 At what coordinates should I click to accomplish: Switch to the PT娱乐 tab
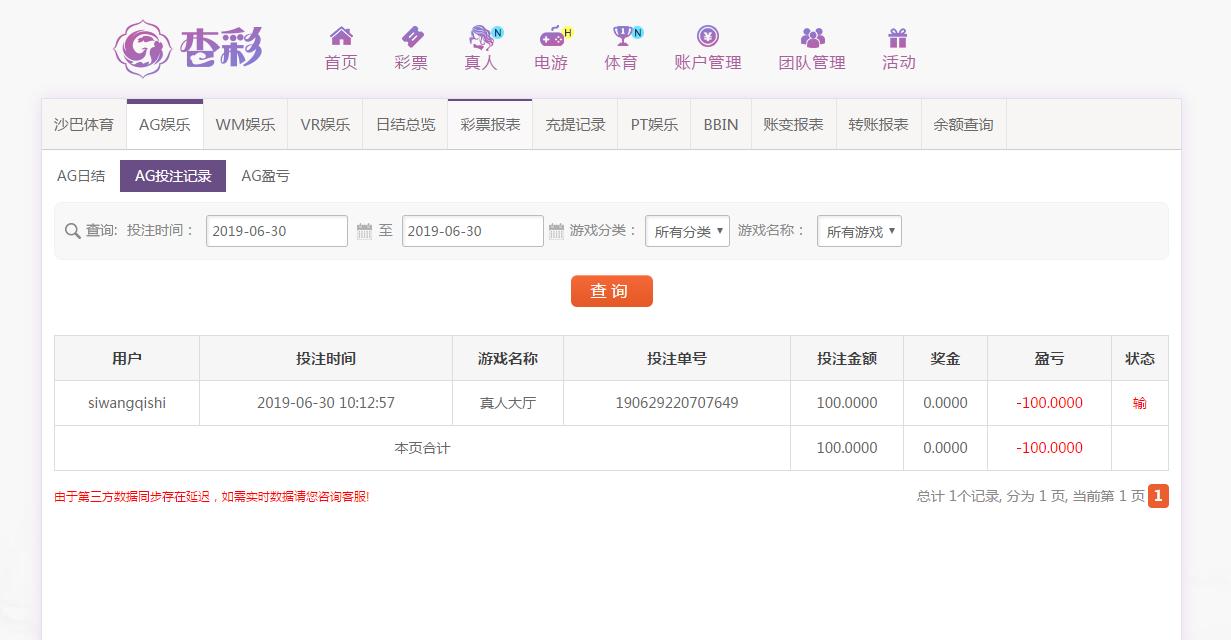(x=654, y=125)
